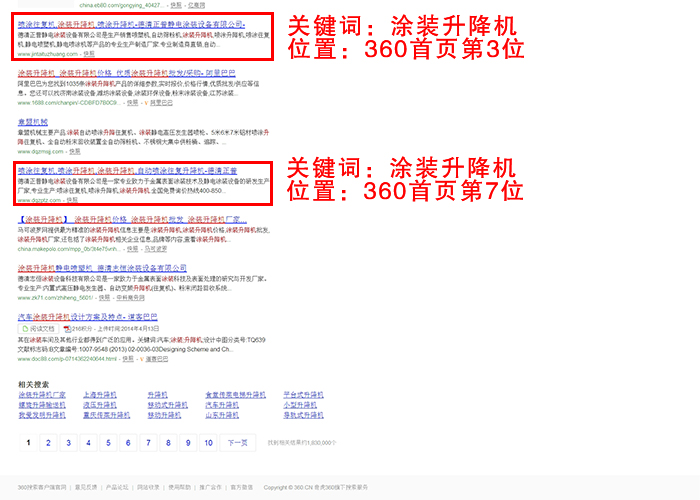Select related search 移动式升降机
The width and height of the screenshot is (700, 500).
(167, 405)
